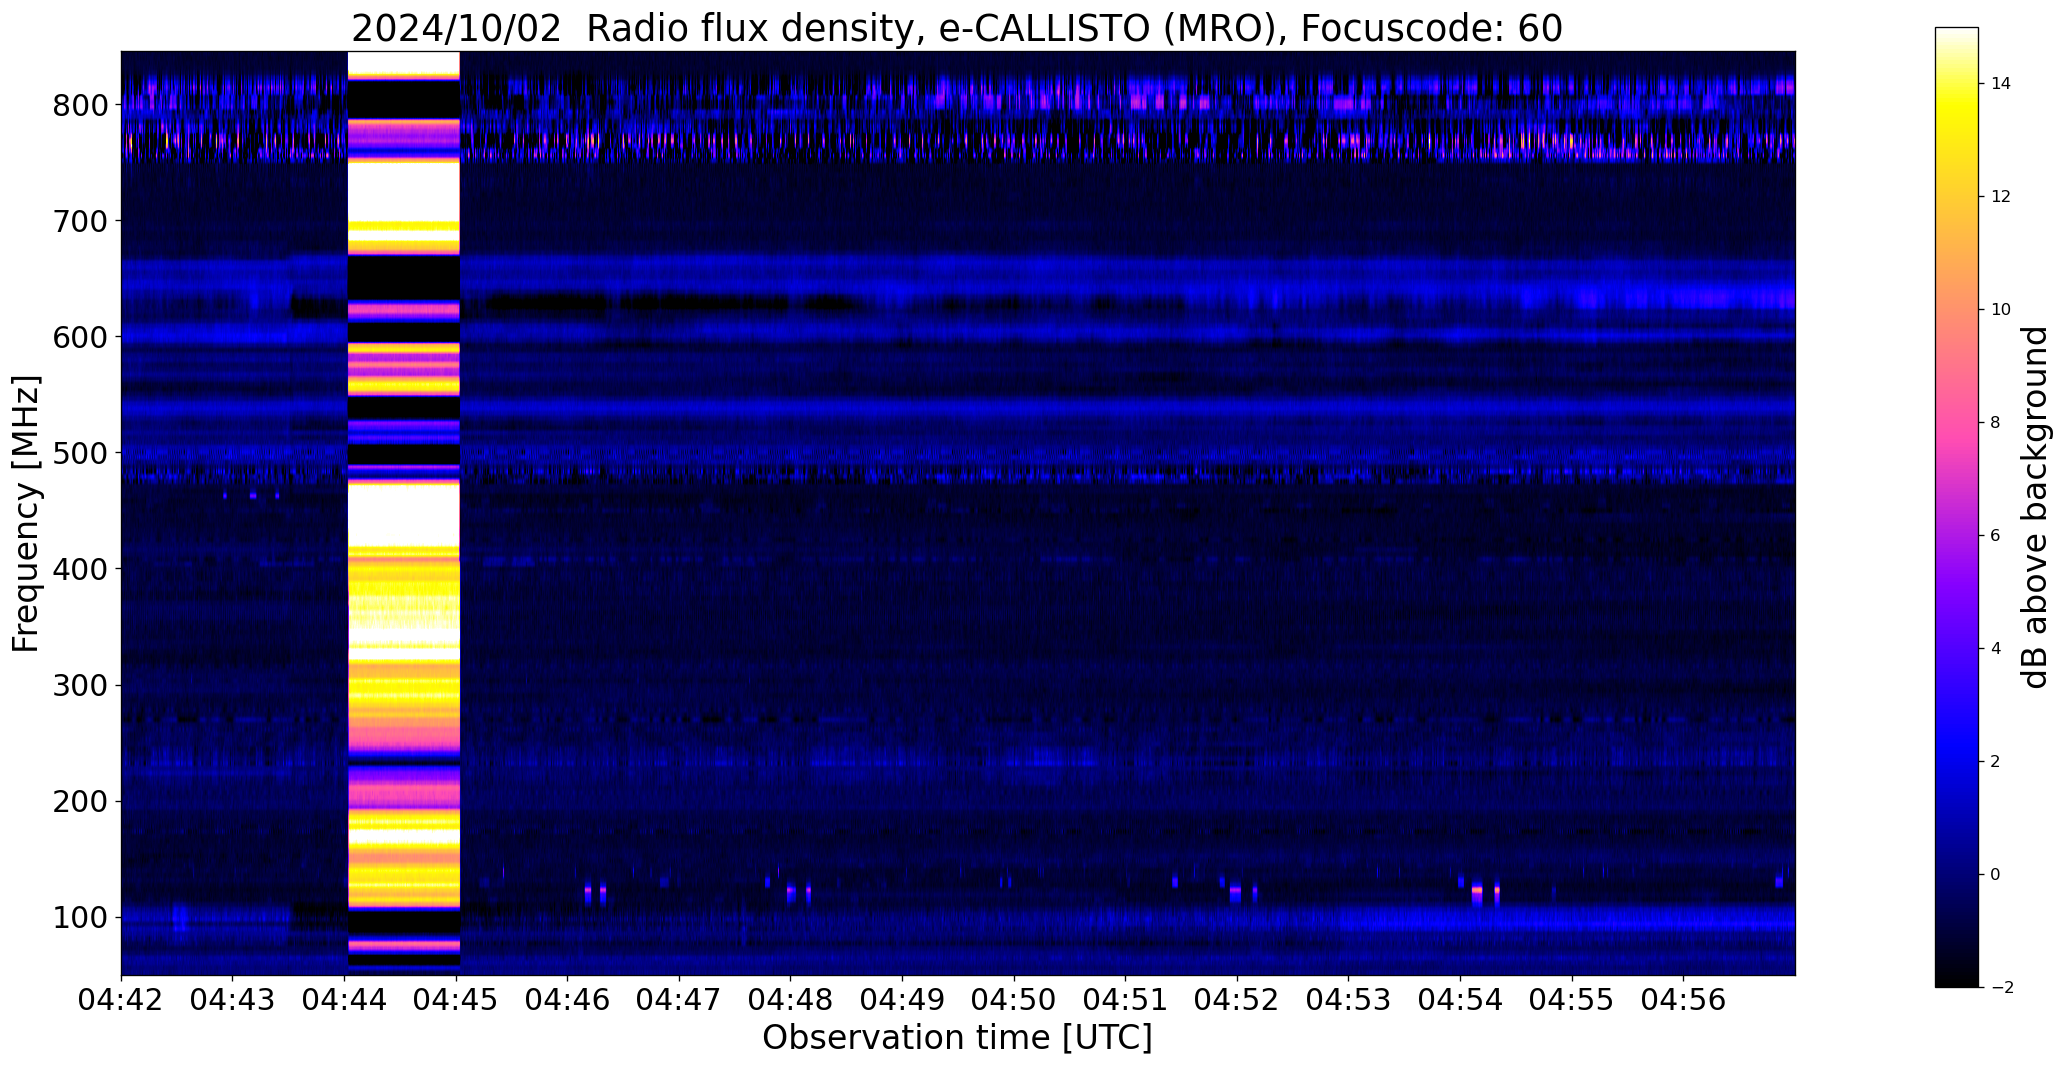Click the colorbar tick label 12
The height and width of the screenshot is (1067, 2066).
pos(2001,197)
